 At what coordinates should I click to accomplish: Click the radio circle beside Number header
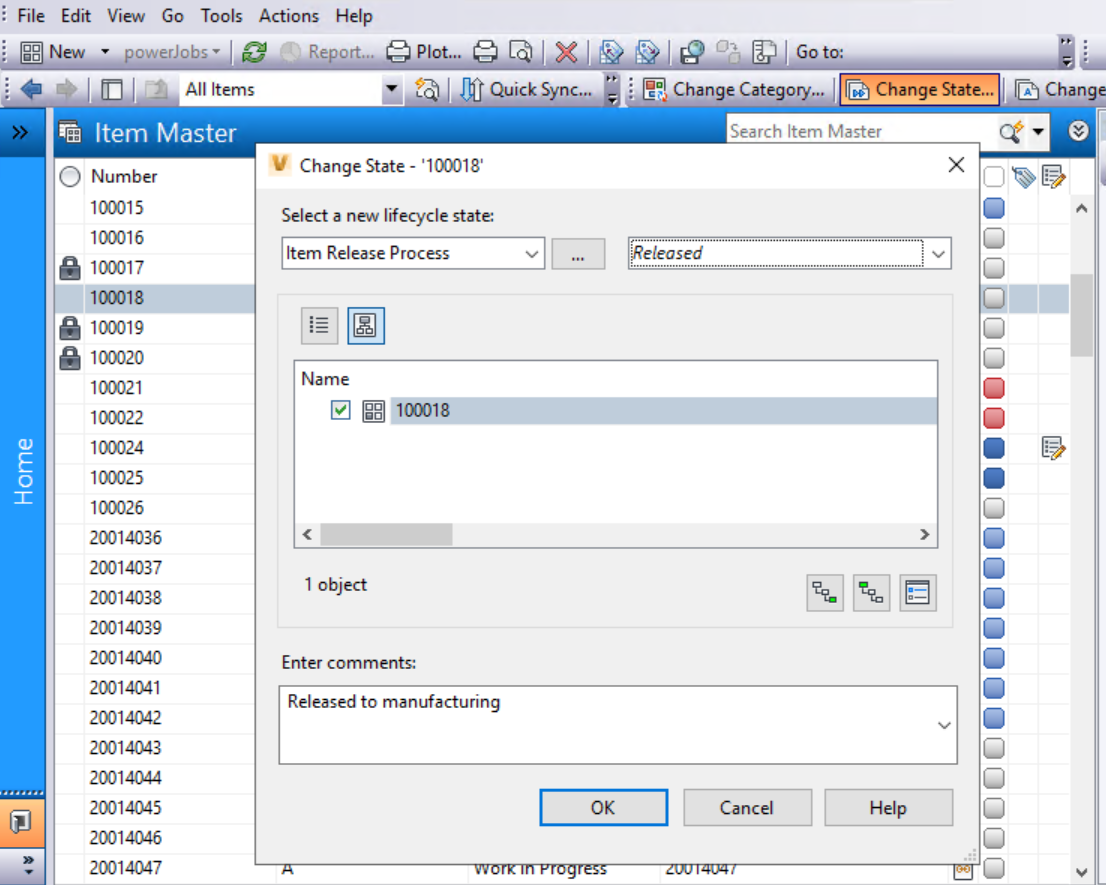point(70,177)
